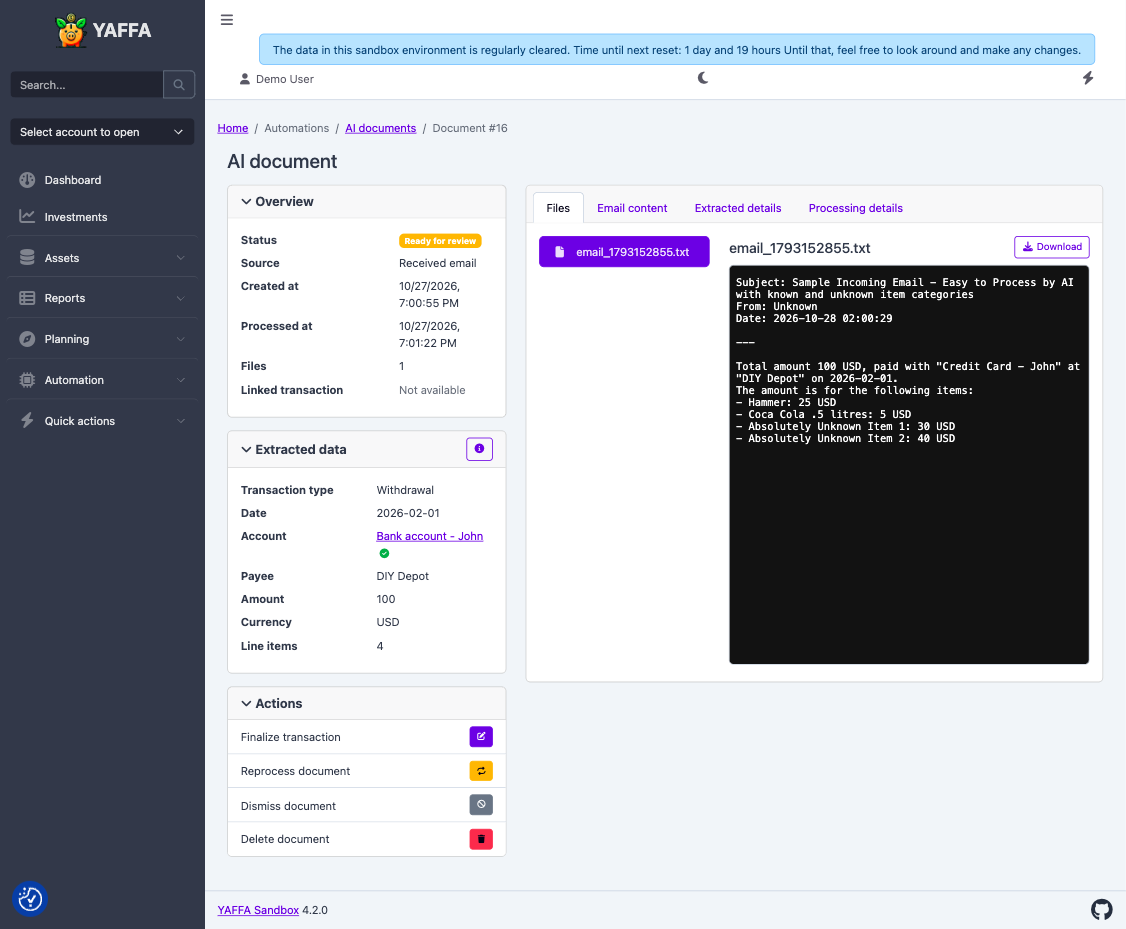Viewport: 1126px width, 929px height.
Task: Collapse the Extracted data panel
Action: (294, 449)
